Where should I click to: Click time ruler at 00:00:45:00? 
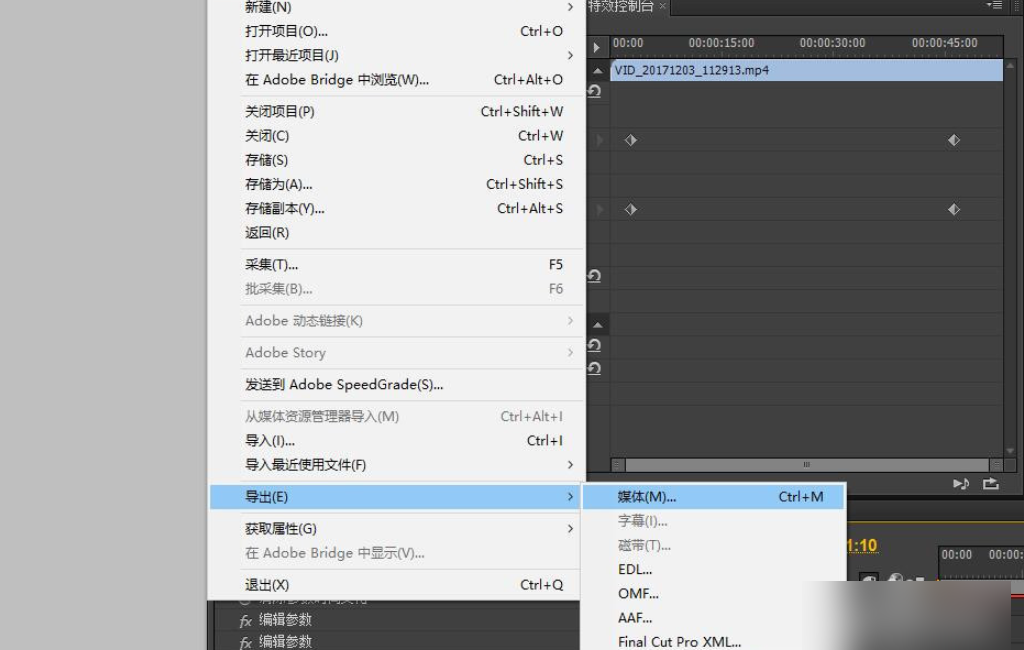[944, 43]
